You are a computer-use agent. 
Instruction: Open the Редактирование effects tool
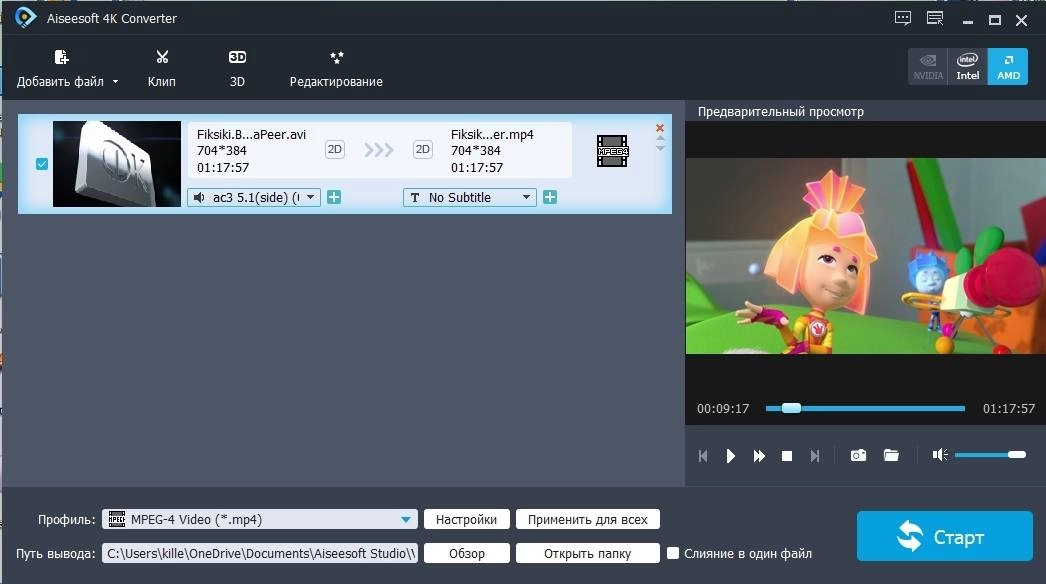[x=336, y=69]
